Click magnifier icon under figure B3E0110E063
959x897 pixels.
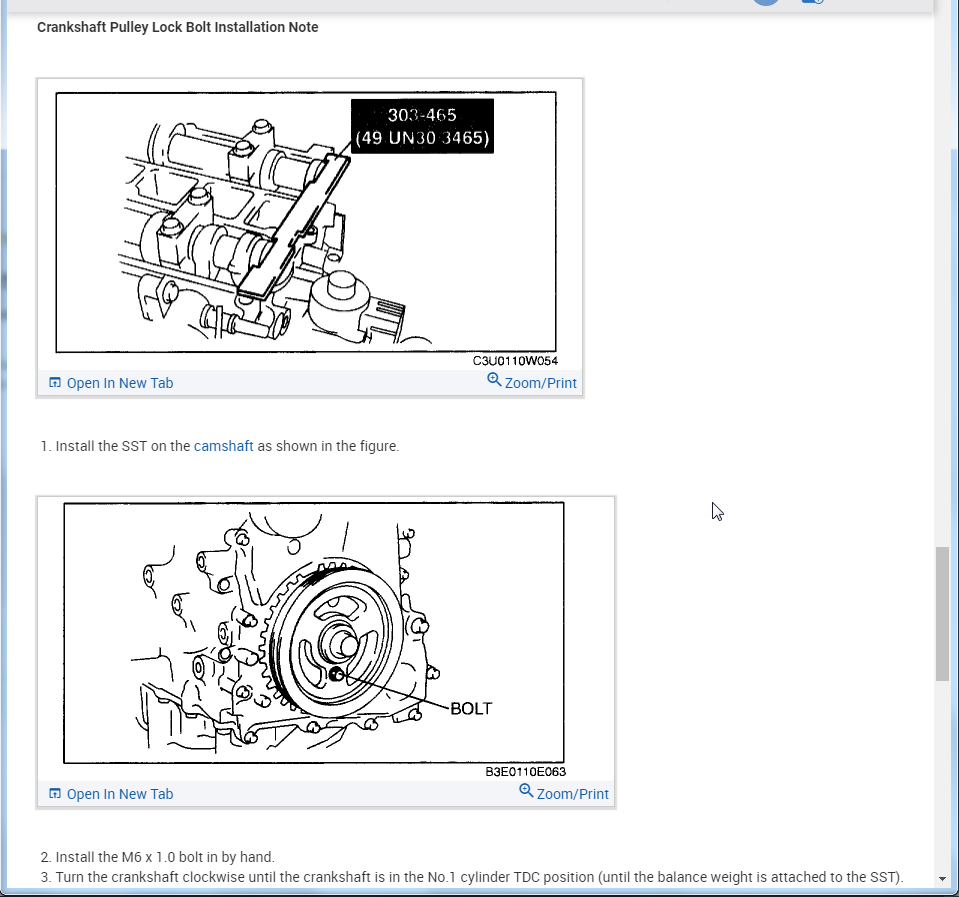coord(526,791)
